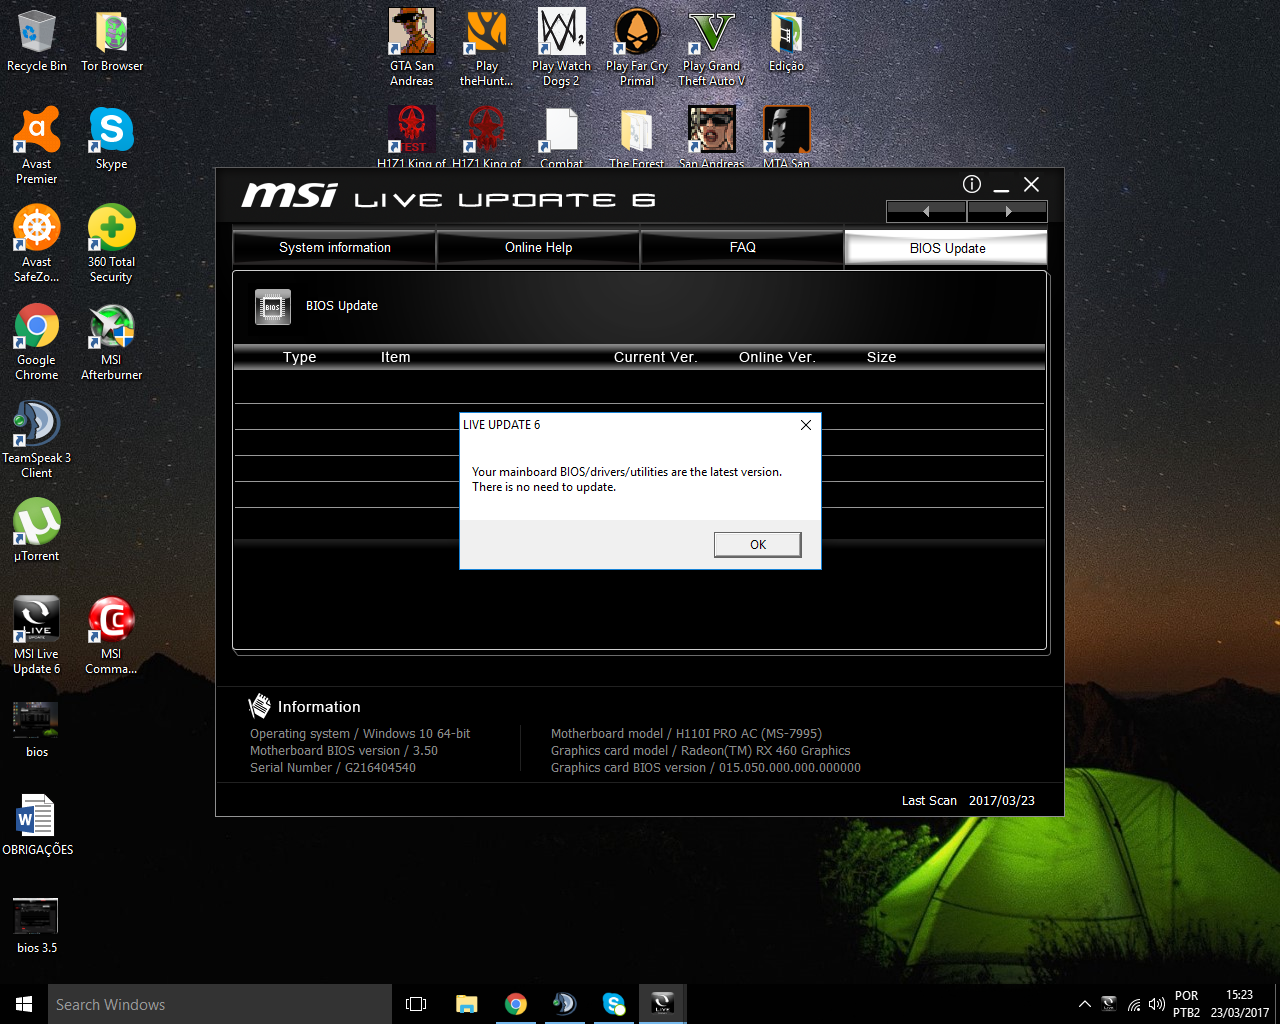This screenshot has height=1024, width=1280.
Task: Select the Play Far Cry Primal shortcut
Action: click(637, 48)
